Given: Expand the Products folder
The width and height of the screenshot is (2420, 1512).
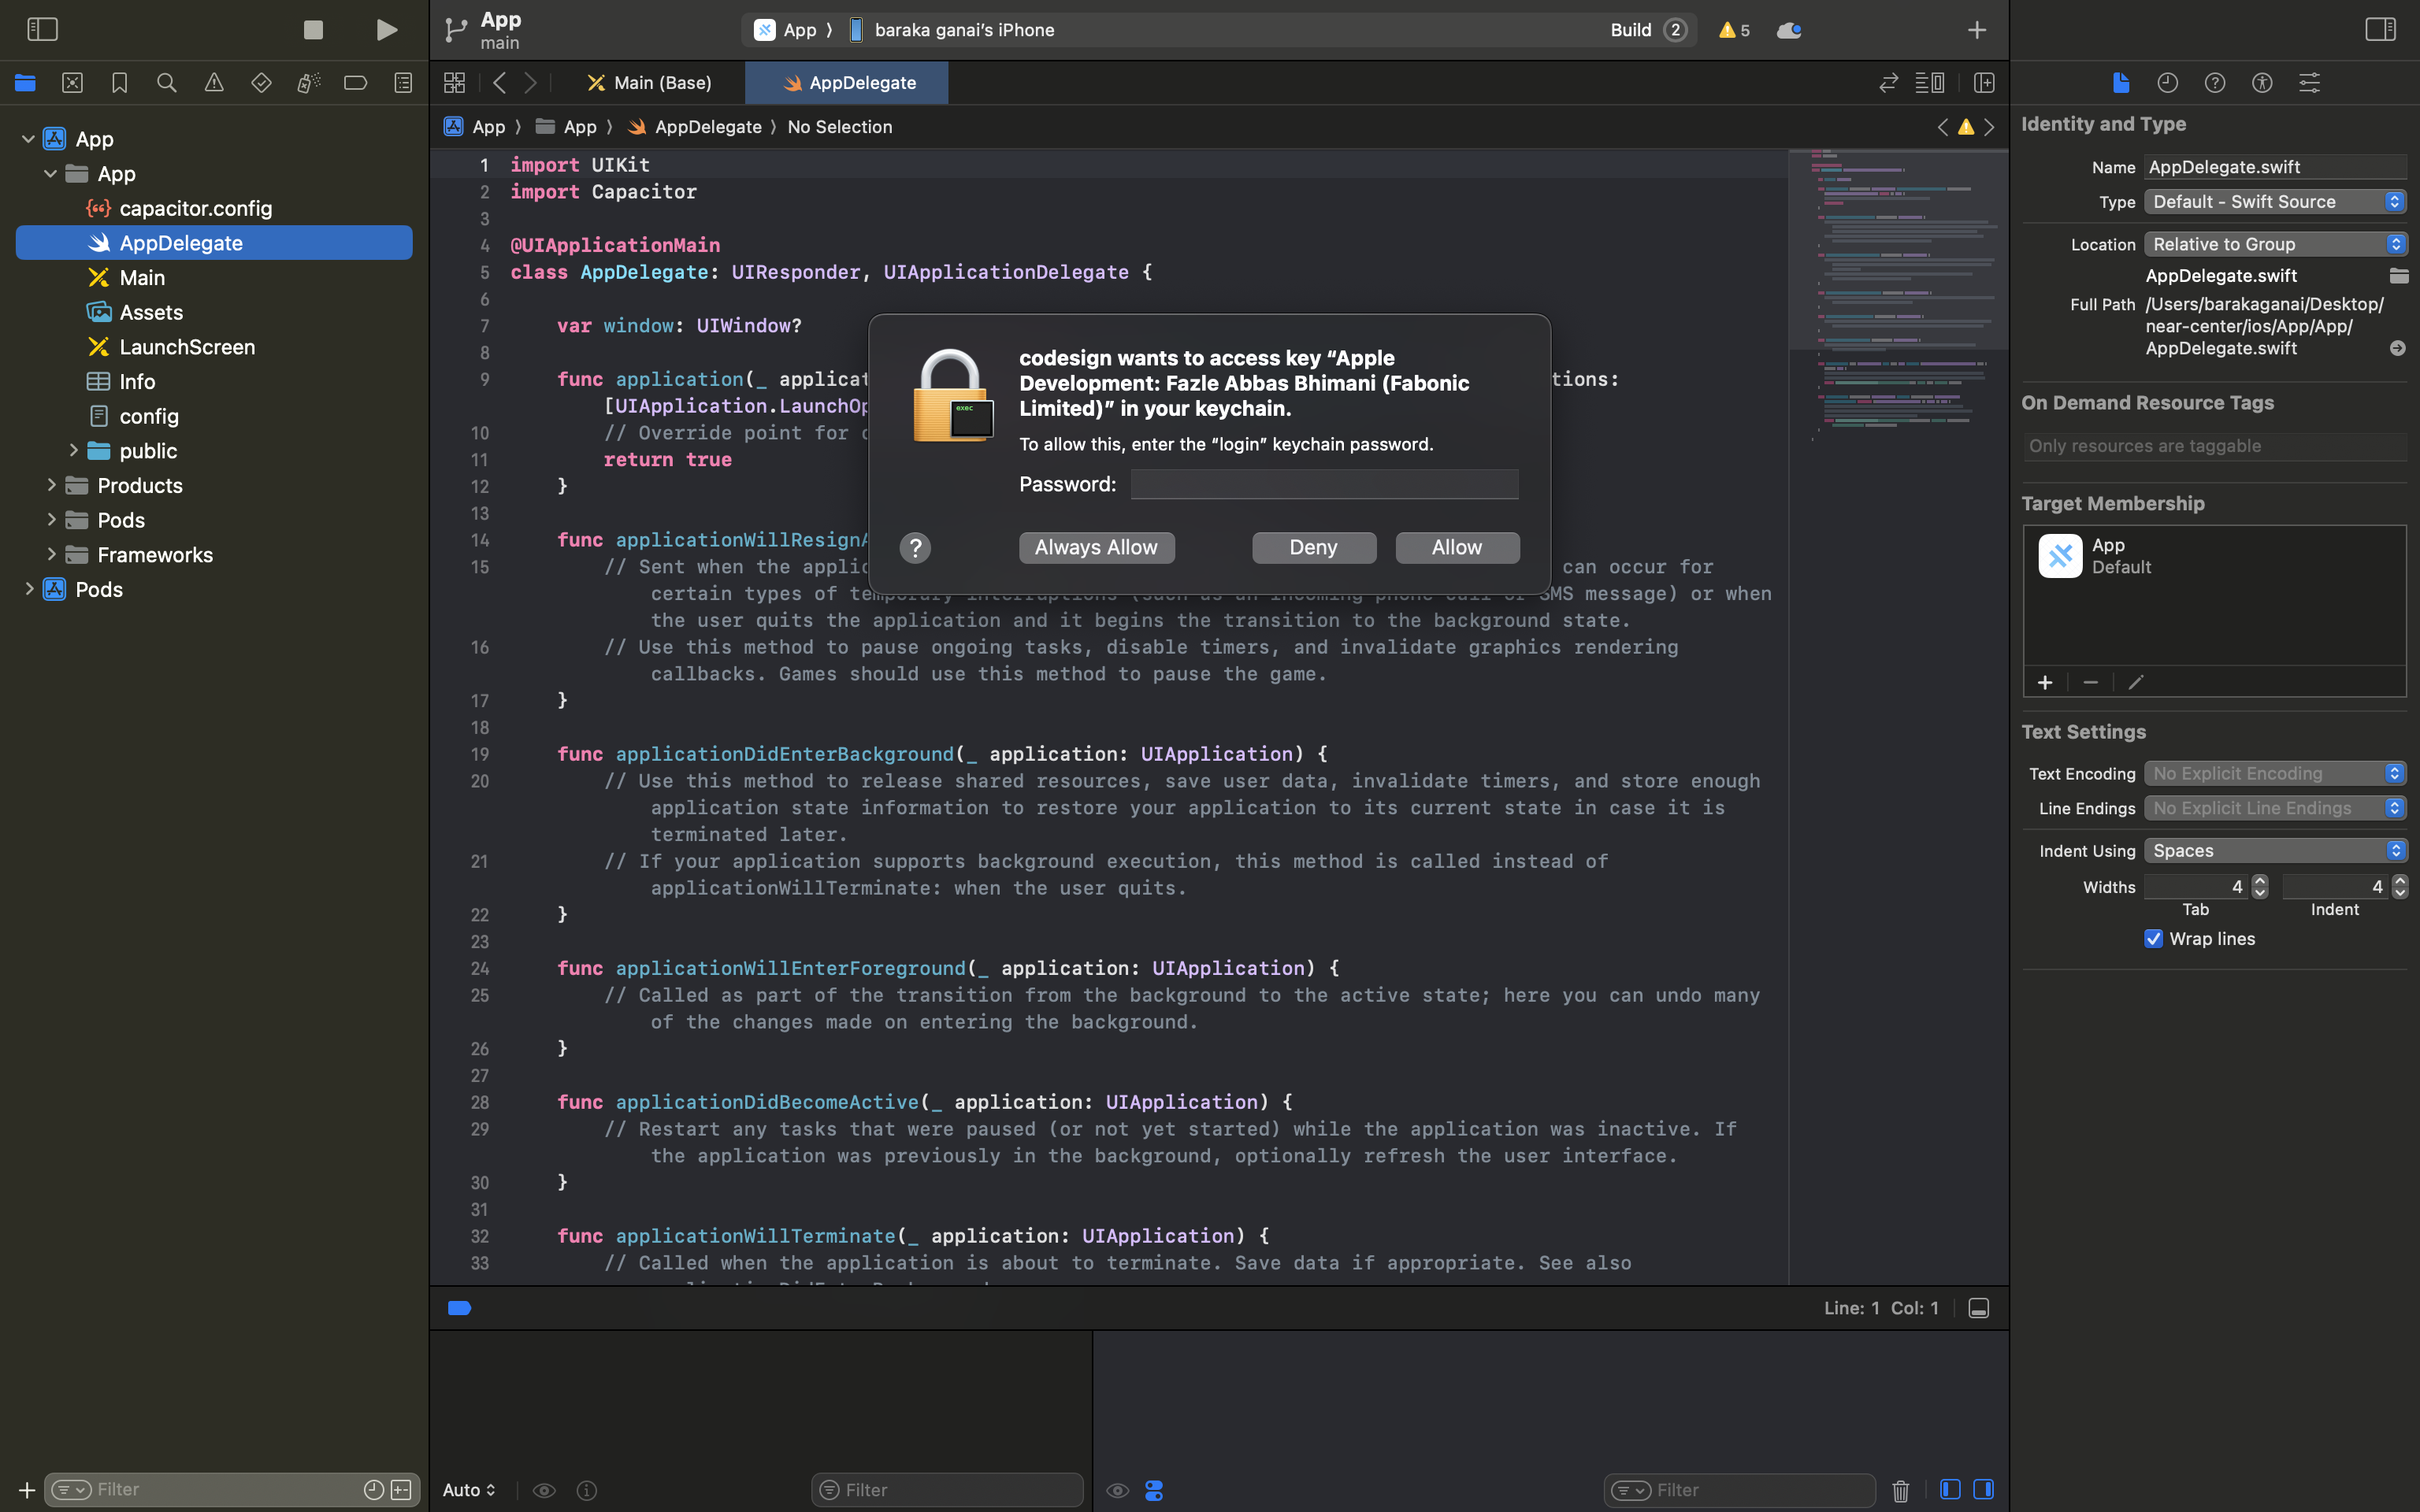Looking at the screenshot, I should (52, 485).
